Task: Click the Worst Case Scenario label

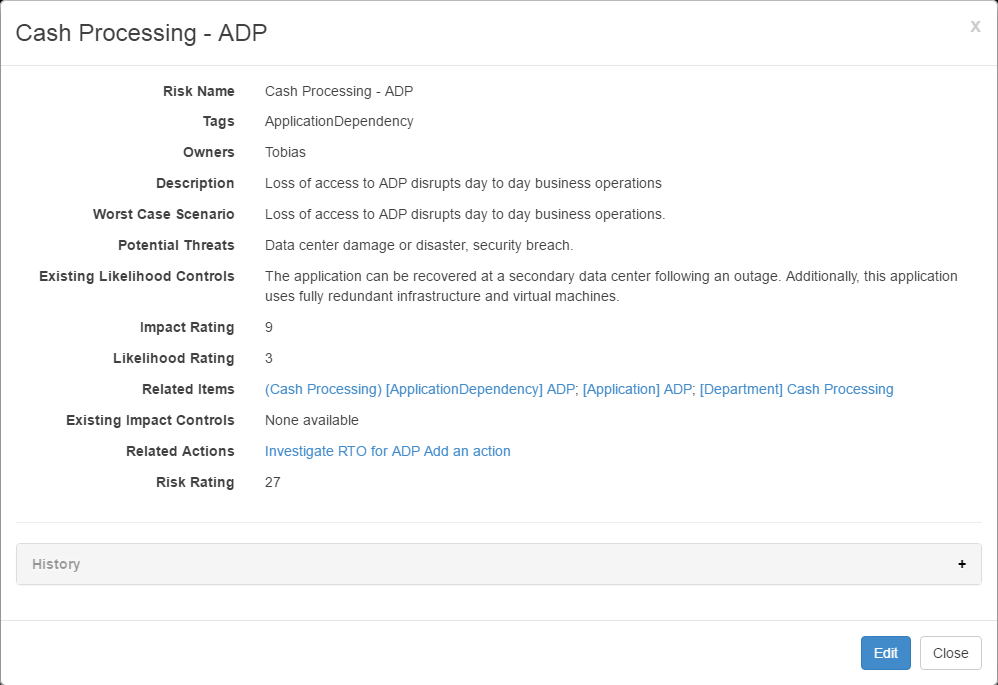Action: coord(164,215)
